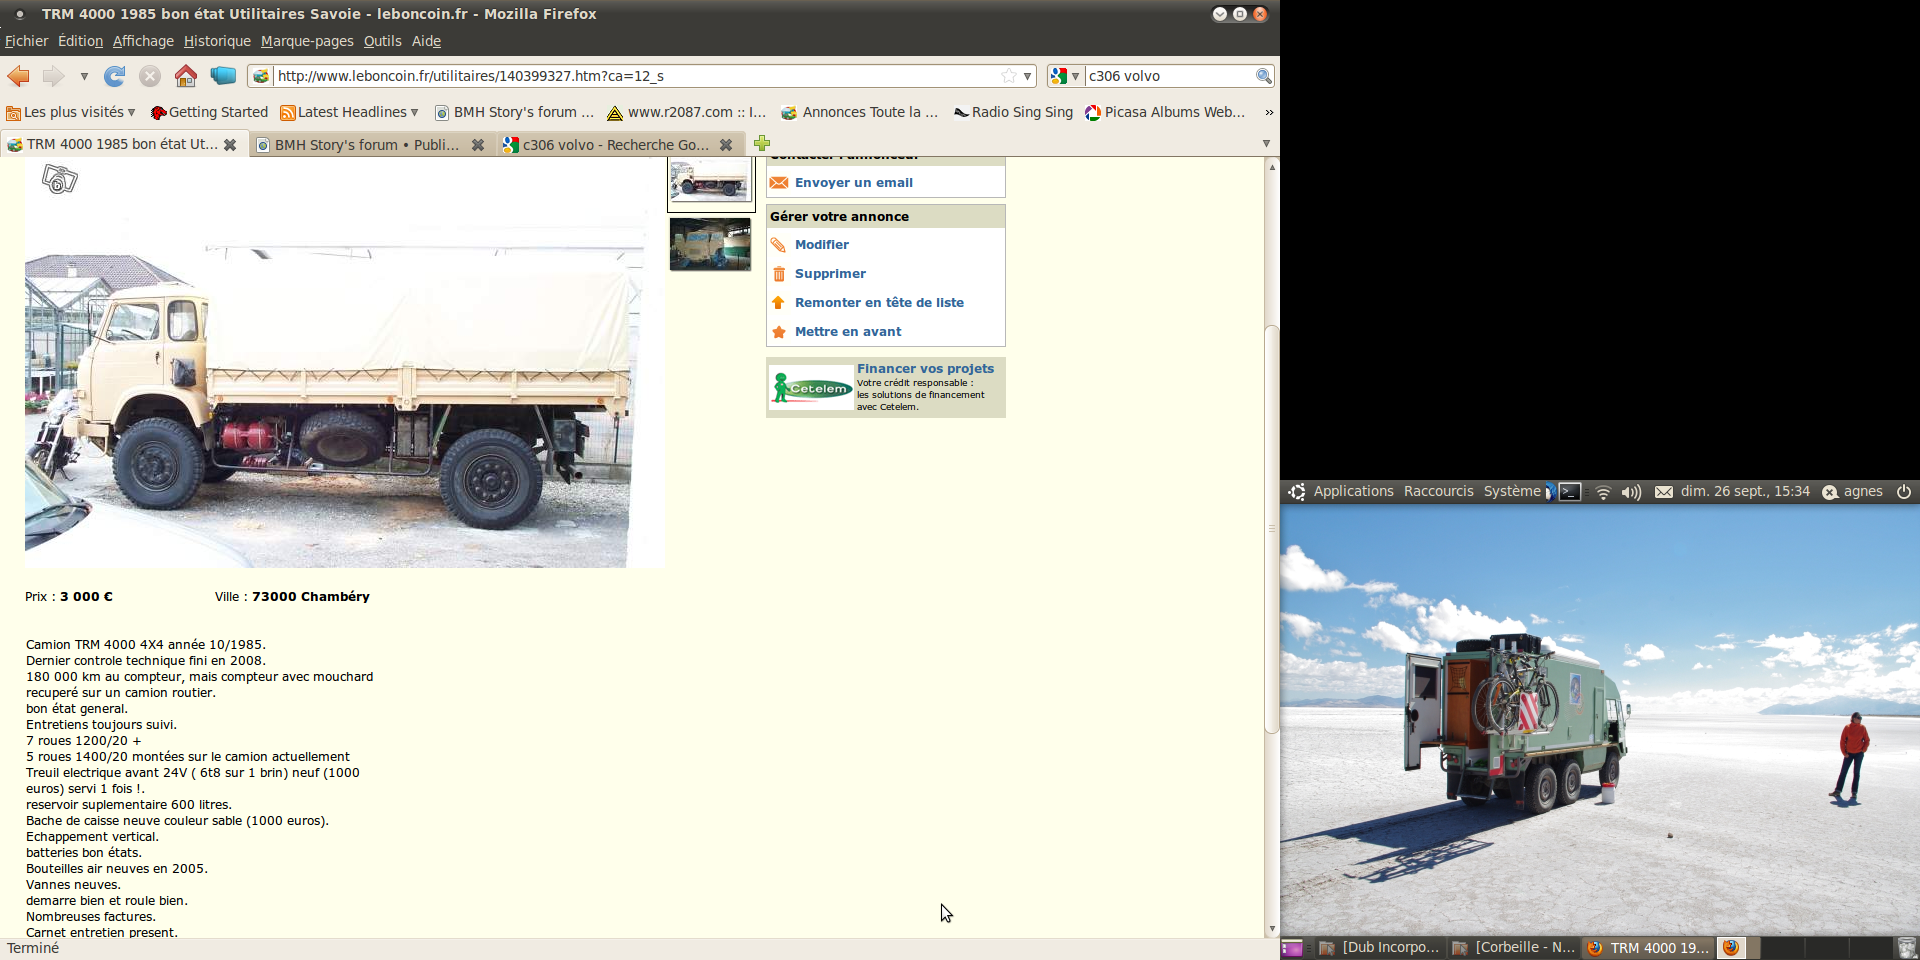The image size is (1920, 960).
Task: Click the search magnifier icon
Action: (x=1263, y=76)
